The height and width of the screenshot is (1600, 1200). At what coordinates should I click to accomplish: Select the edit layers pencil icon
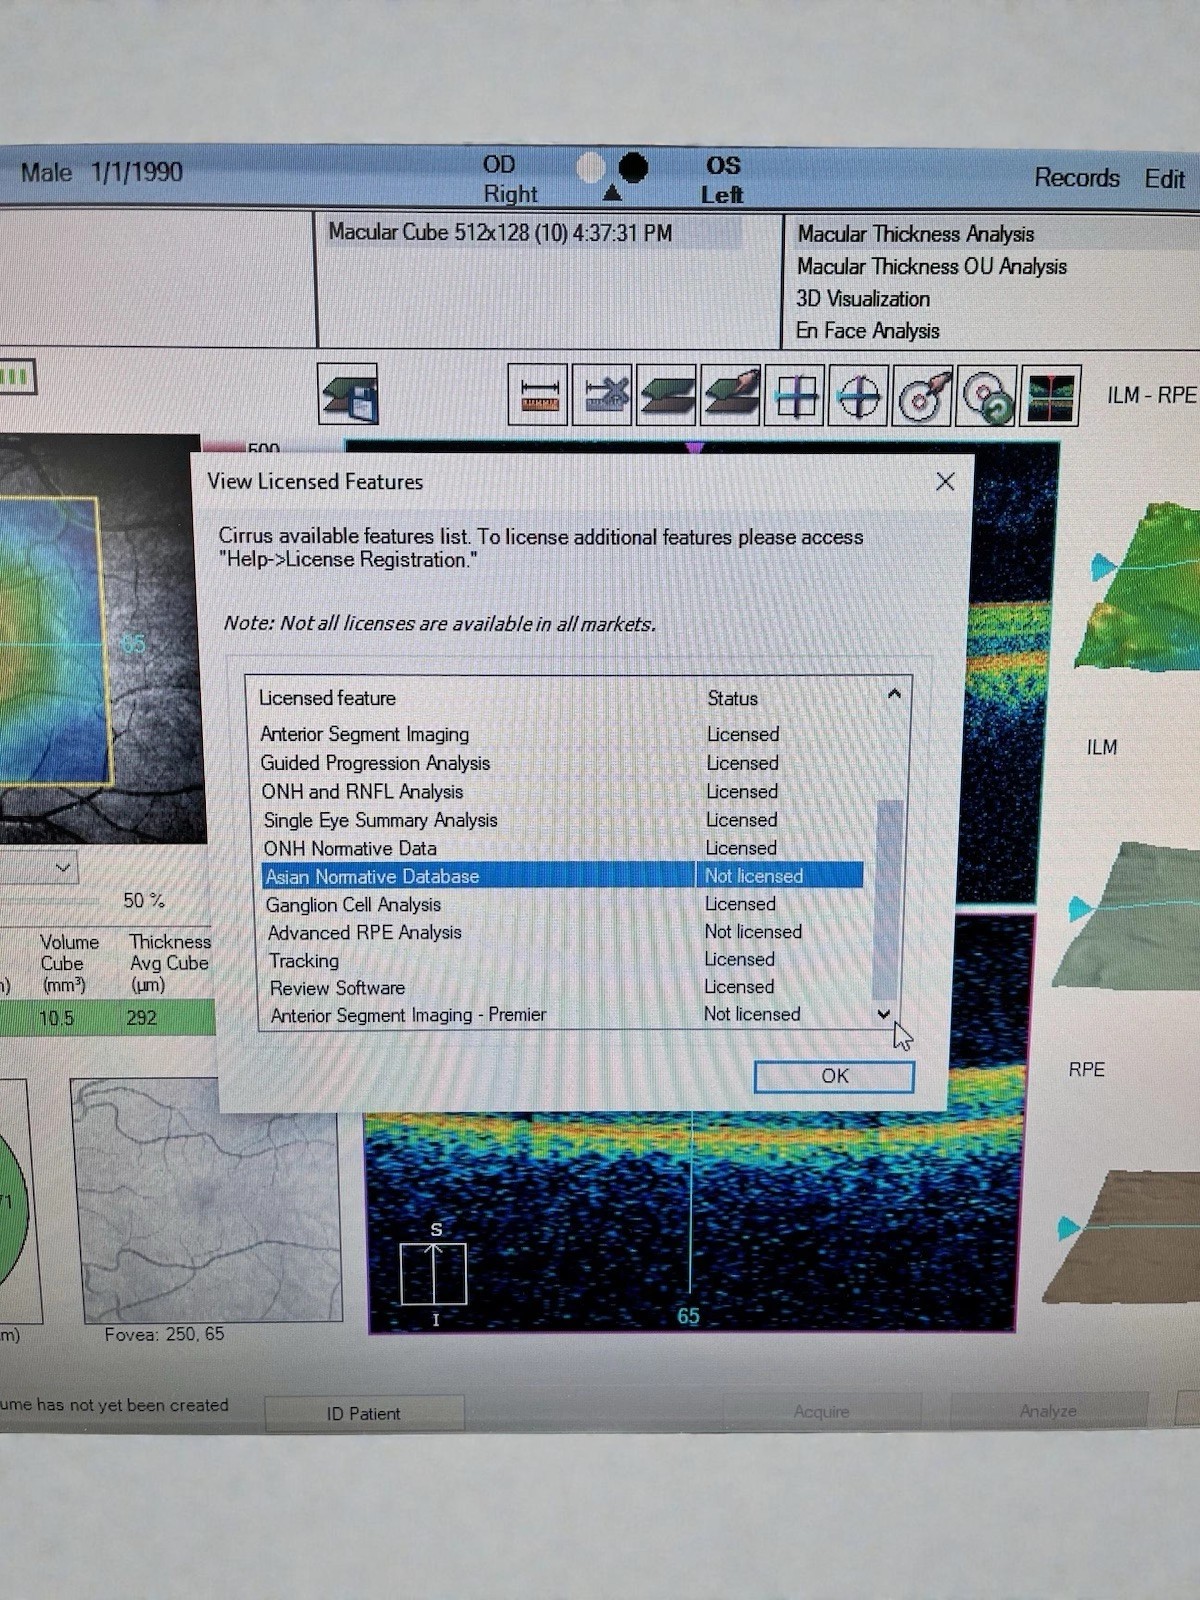[730, 396]
